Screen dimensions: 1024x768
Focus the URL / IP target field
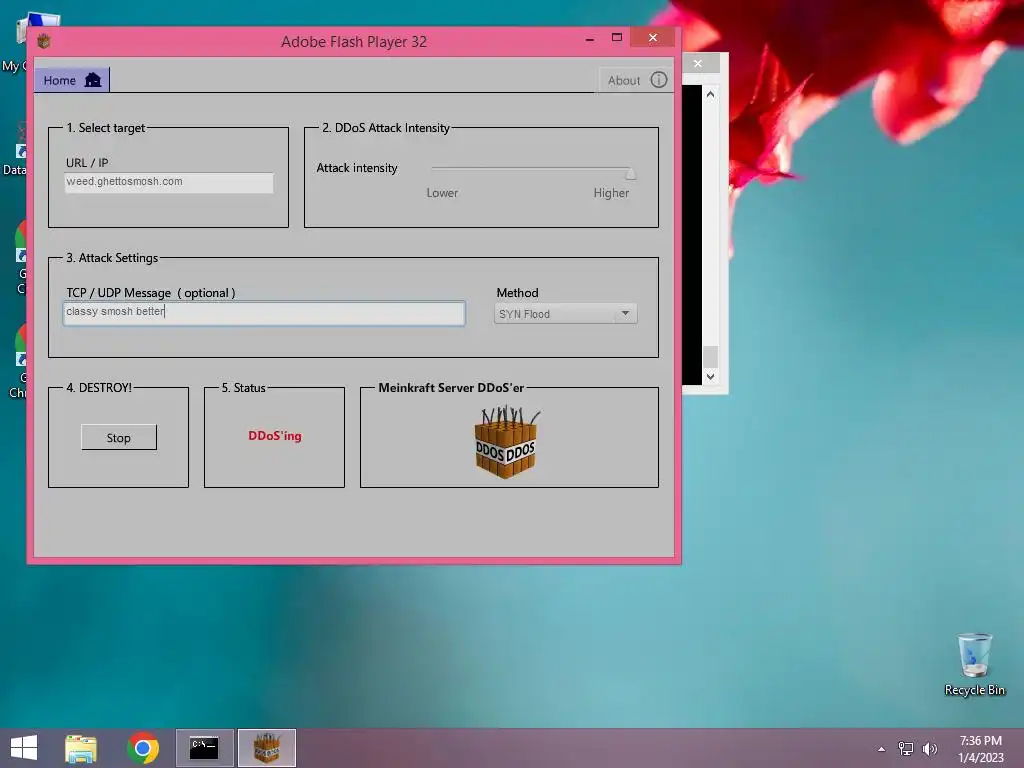pos(168,182)
